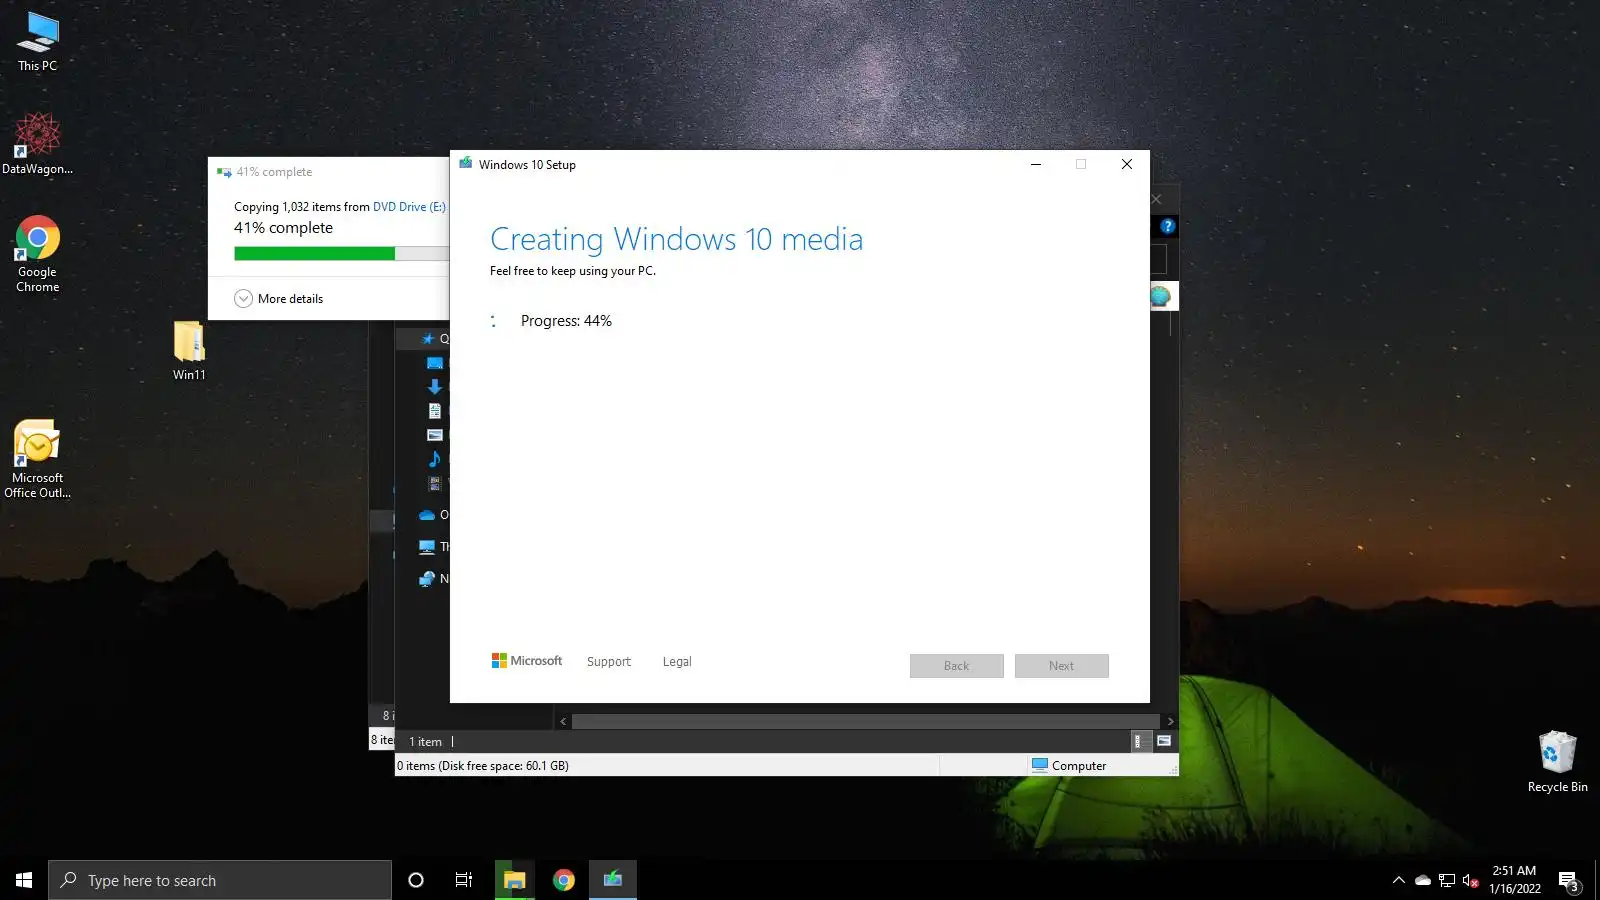Click the Explorer horizontal scrollbar track
Viewport: 1600px width, 900px height.
coord(866,721)
